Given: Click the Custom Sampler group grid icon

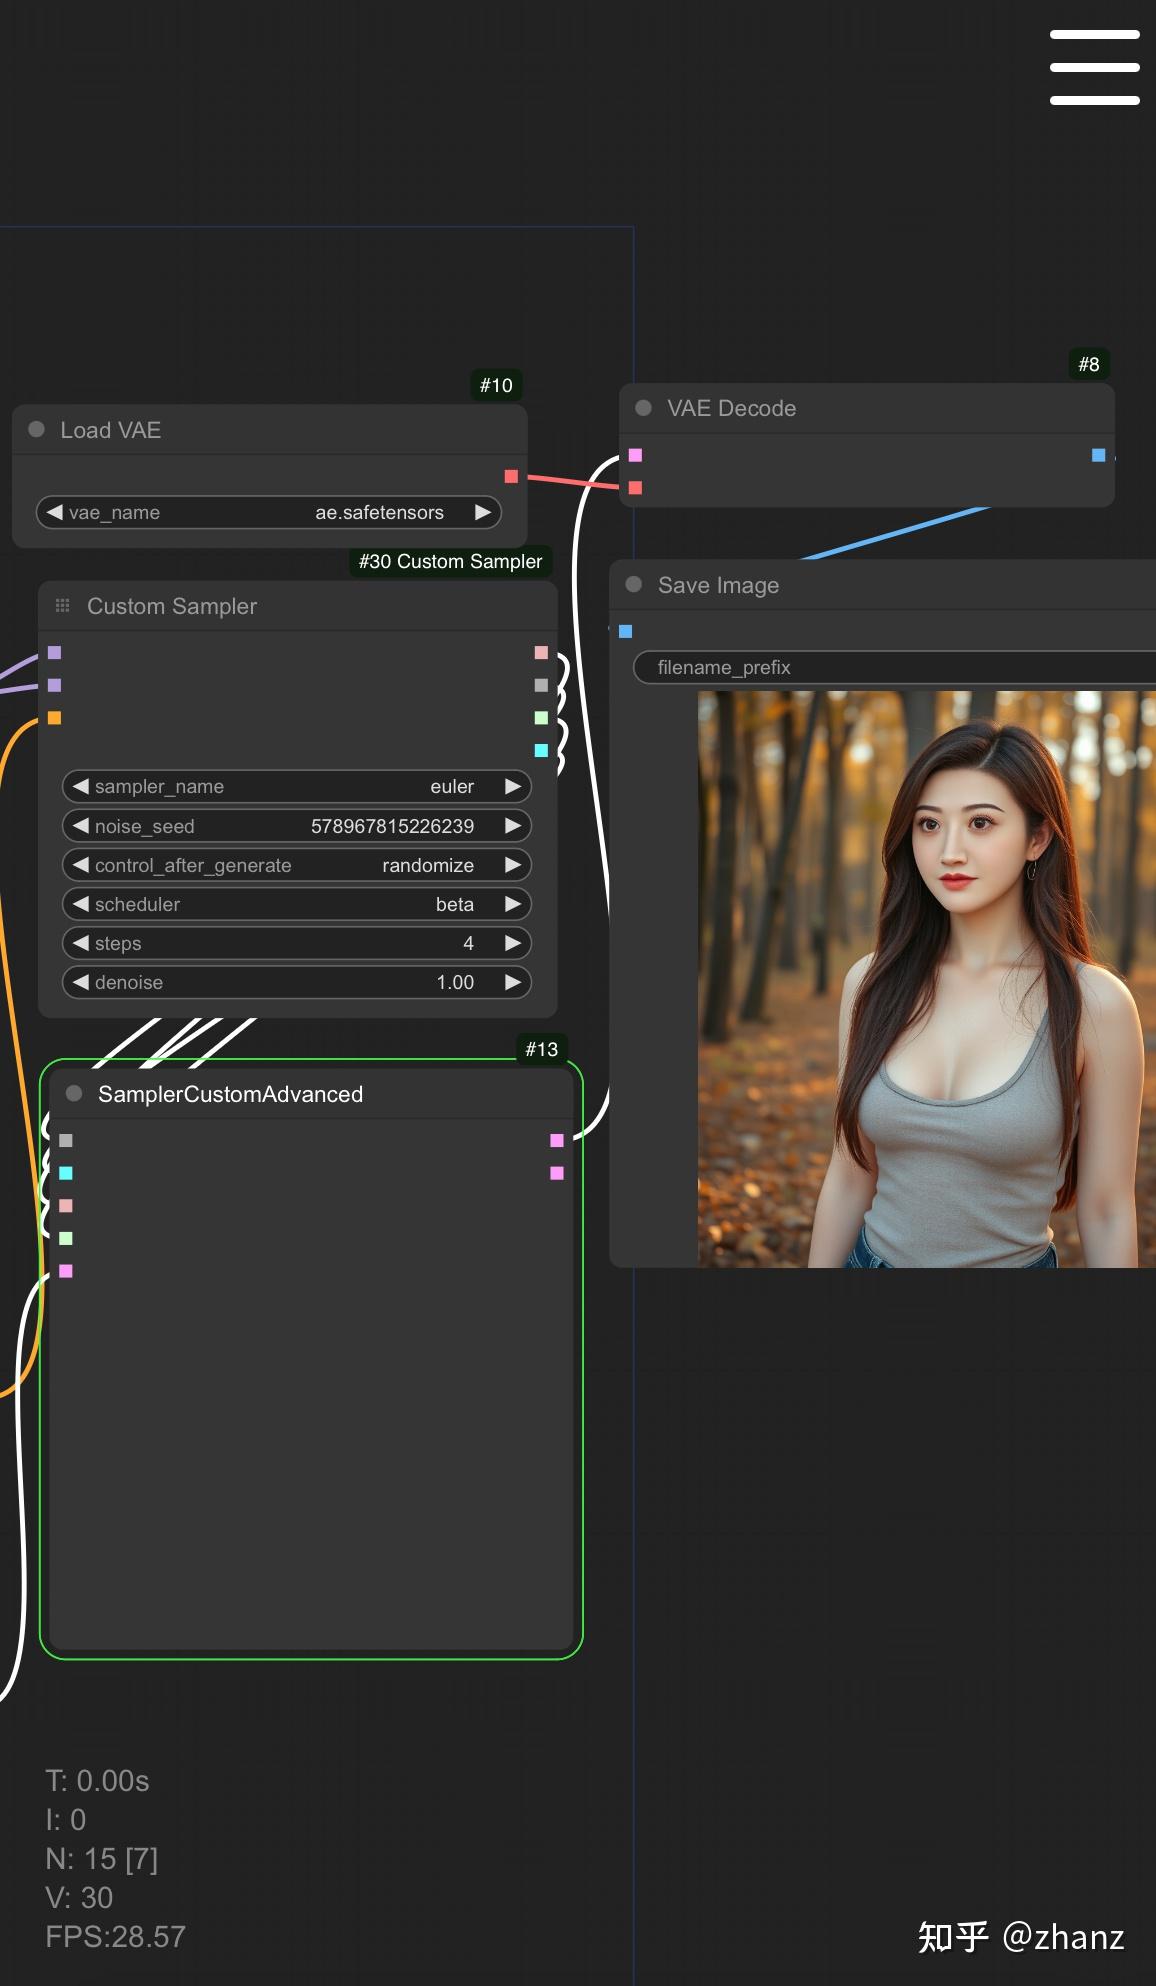Looking at the screenshot, I should click(x=63, y=606).
